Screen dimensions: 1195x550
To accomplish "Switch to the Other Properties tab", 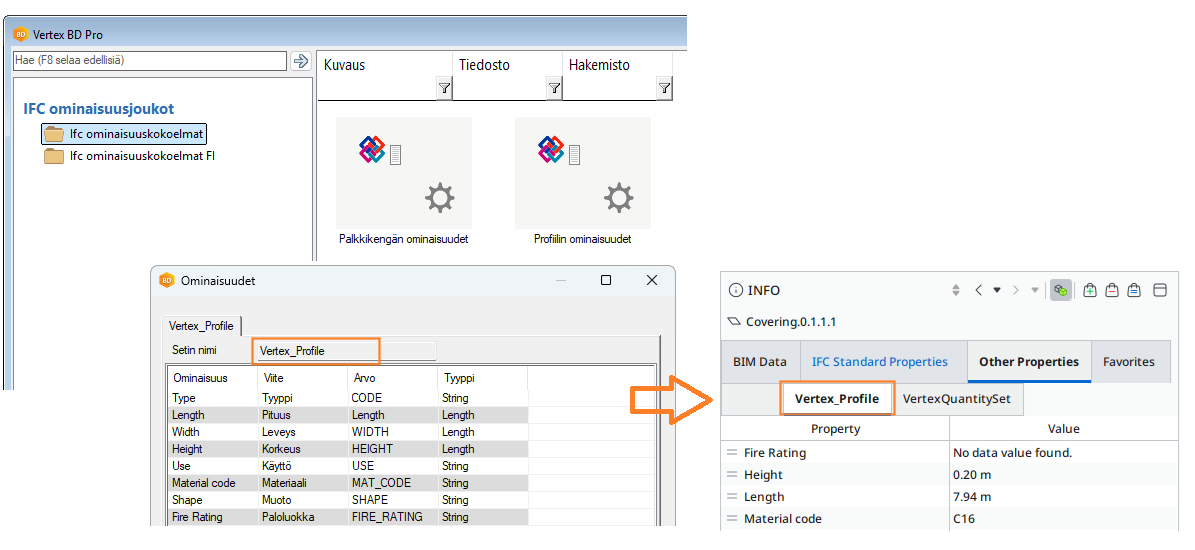I will (x=1029, y=362).
